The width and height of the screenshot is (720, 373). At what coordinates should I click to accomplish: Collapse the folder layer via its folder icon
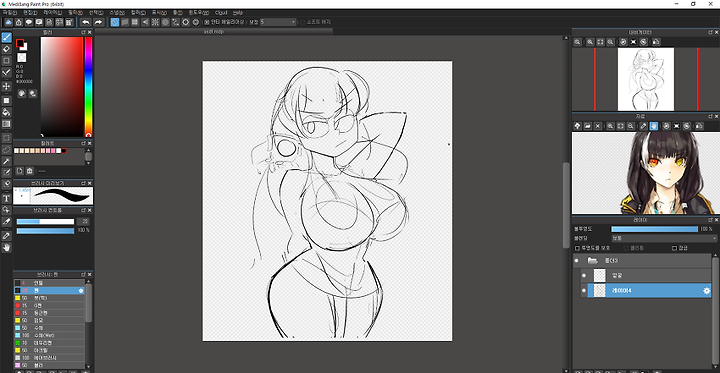coord(593,260)
